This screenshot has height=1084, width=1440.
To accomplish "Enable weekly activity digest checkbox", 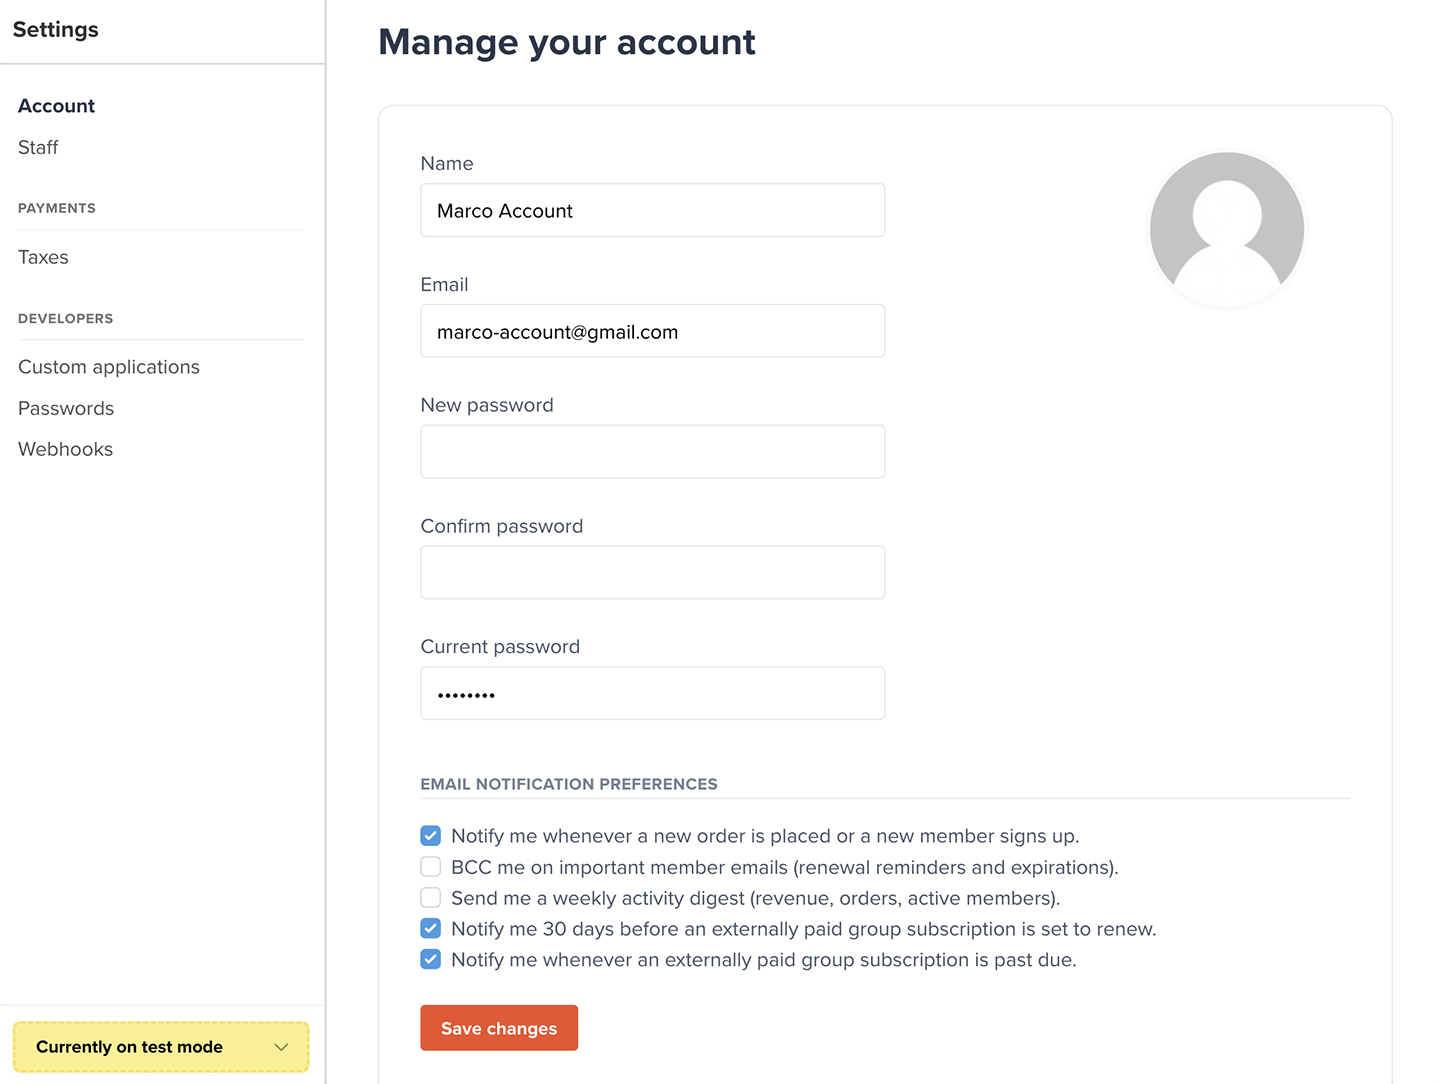I will point(431,898).
